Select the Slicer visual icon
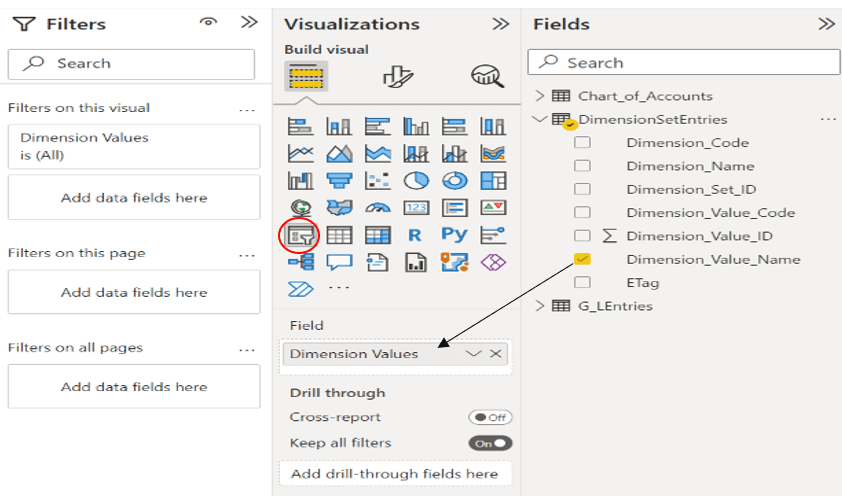The height and width of the screenshot is (496, 842). (300, 235)
